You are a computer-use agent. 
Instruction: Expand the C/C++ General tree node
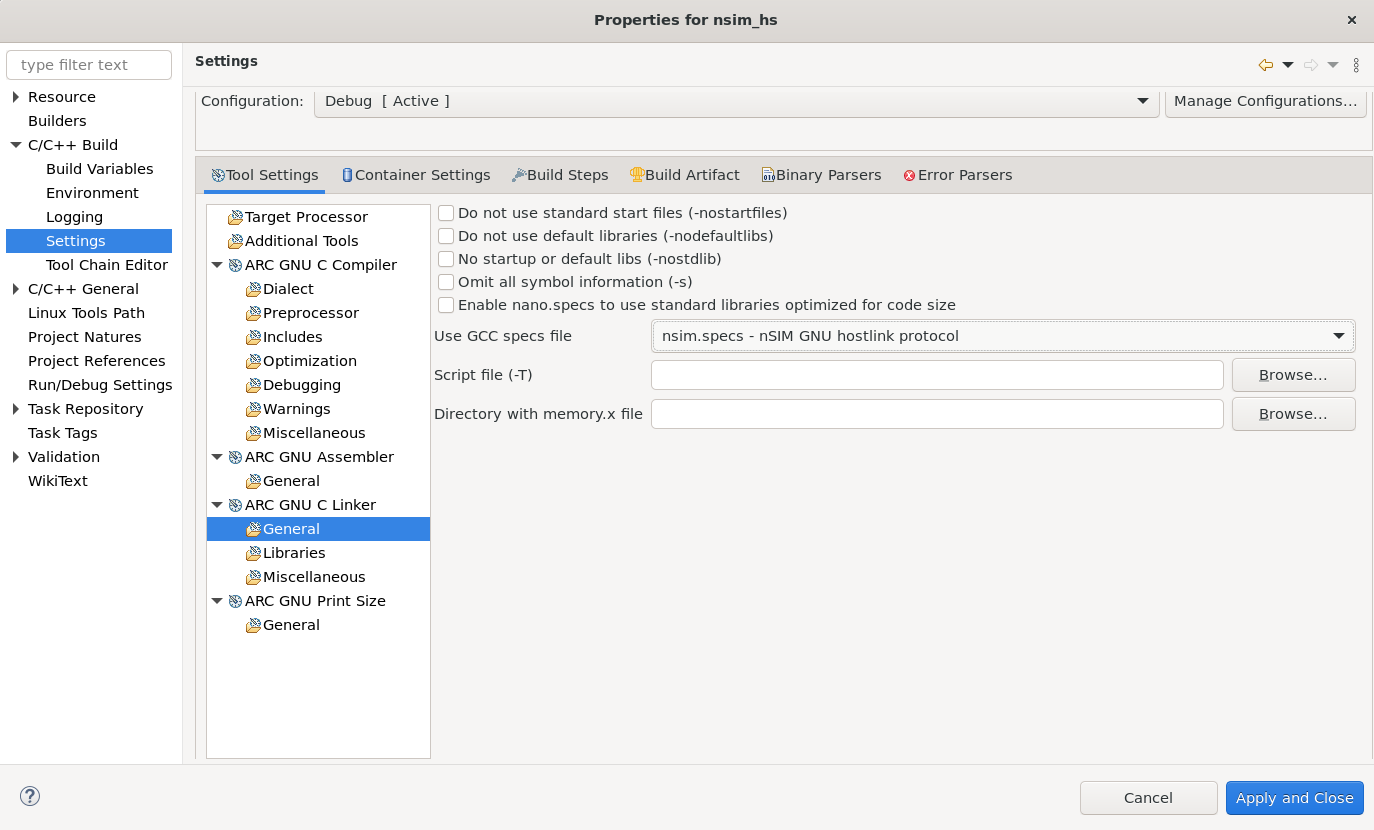pos(16,289)
